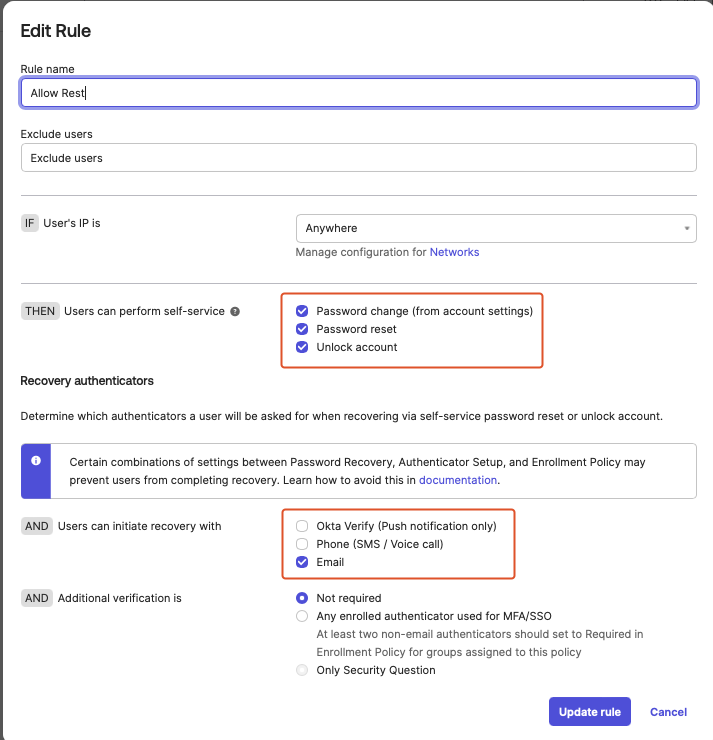Click the Update rule button
Image resolution: width=713 pixels, height=740 pixels.
pos(590,712)
